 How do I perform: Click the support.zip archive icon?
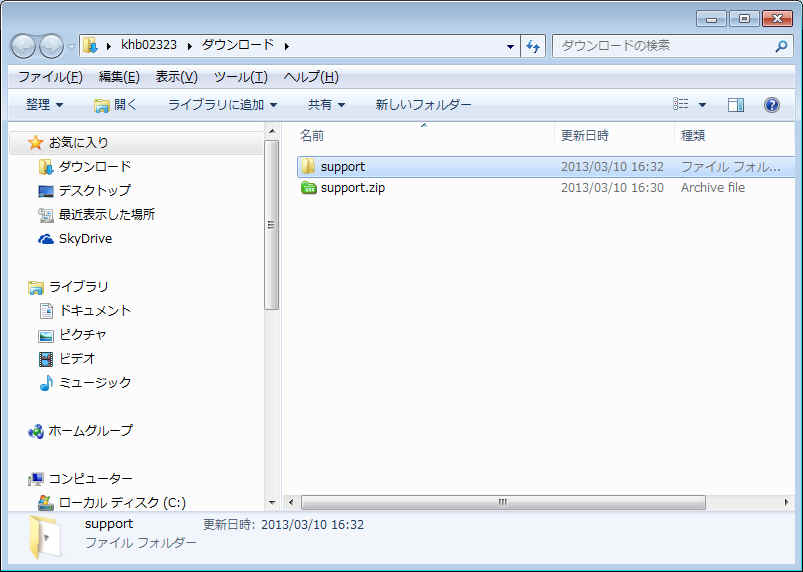click(x=308, y=187)
